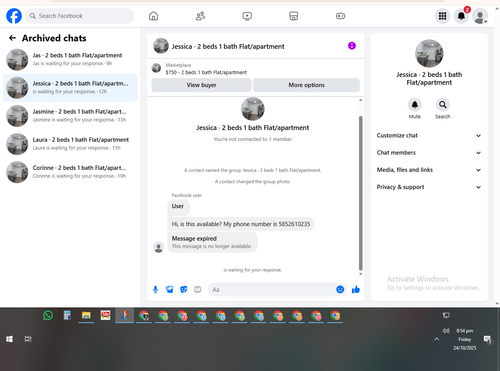Click the Marketplace listing thumbnail
This screenshot has width=500, height=371.
pos(156,68)
